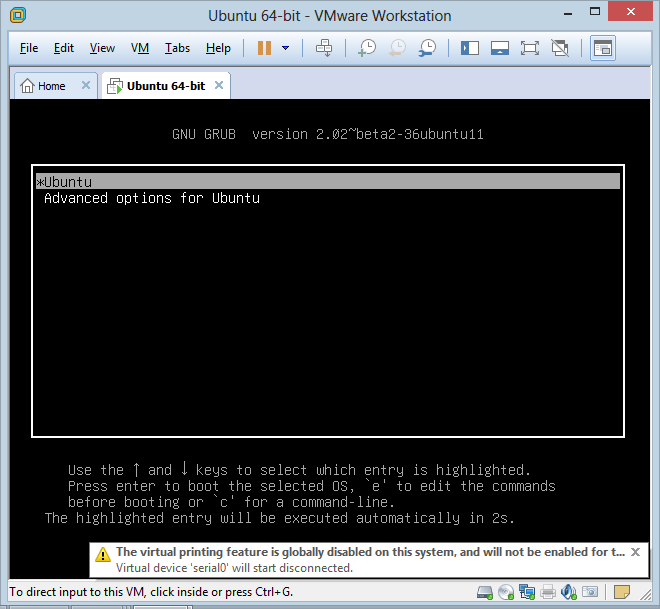Click the window resize grip corner
Image resolution: width=660 pixels, height=609 pixels.
[645, 594]
